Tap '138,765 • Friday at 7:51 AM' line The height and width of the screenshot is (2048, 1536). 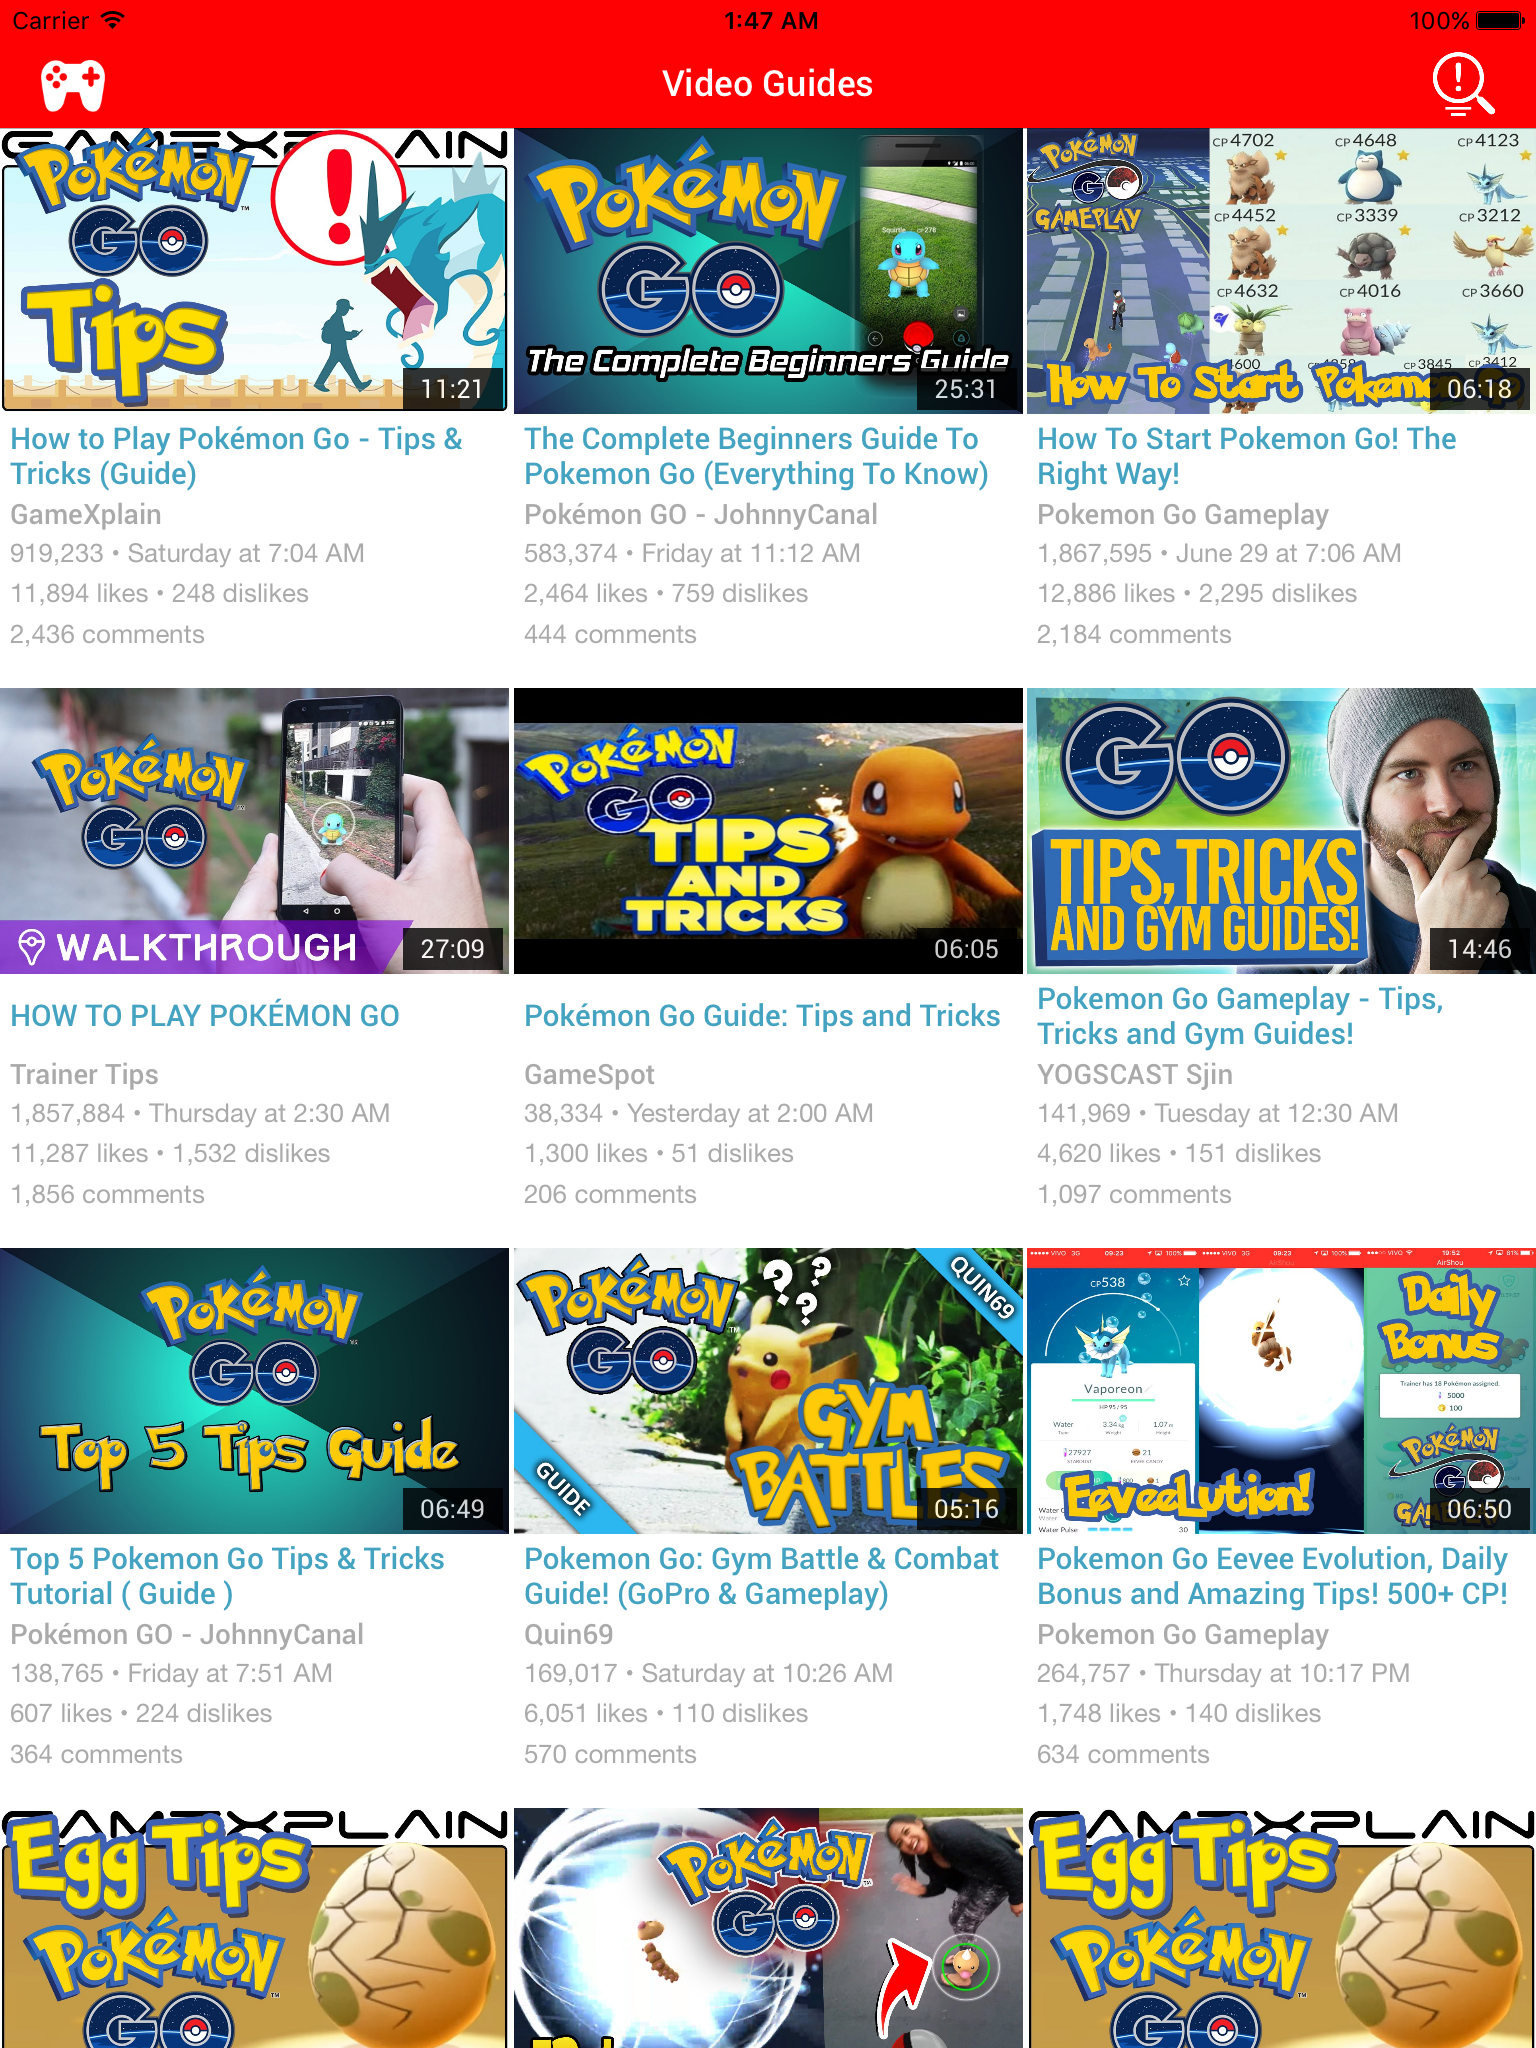point(171,1674)
